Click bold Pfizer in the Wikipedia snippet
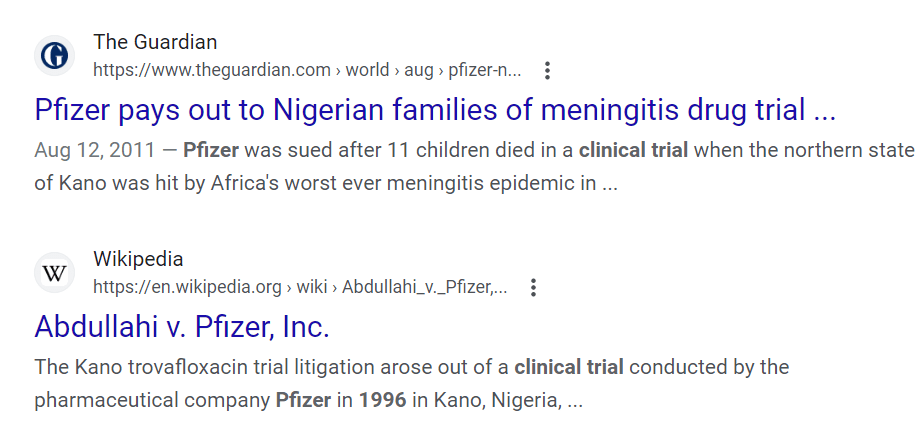 (302, 401)
